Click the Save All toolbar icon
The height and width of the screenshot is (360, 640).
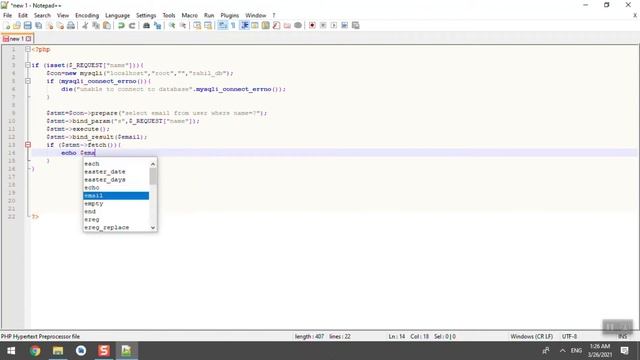point(38,25)
